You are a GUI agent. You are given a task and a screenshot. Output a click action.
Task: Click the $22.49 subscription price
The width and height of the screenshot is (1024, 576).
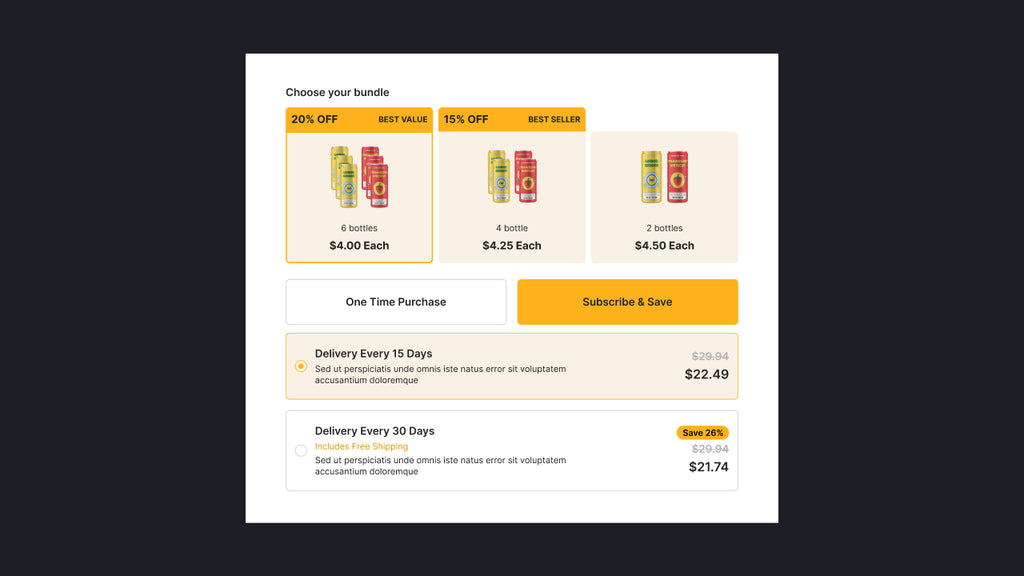tap(706, 375)
